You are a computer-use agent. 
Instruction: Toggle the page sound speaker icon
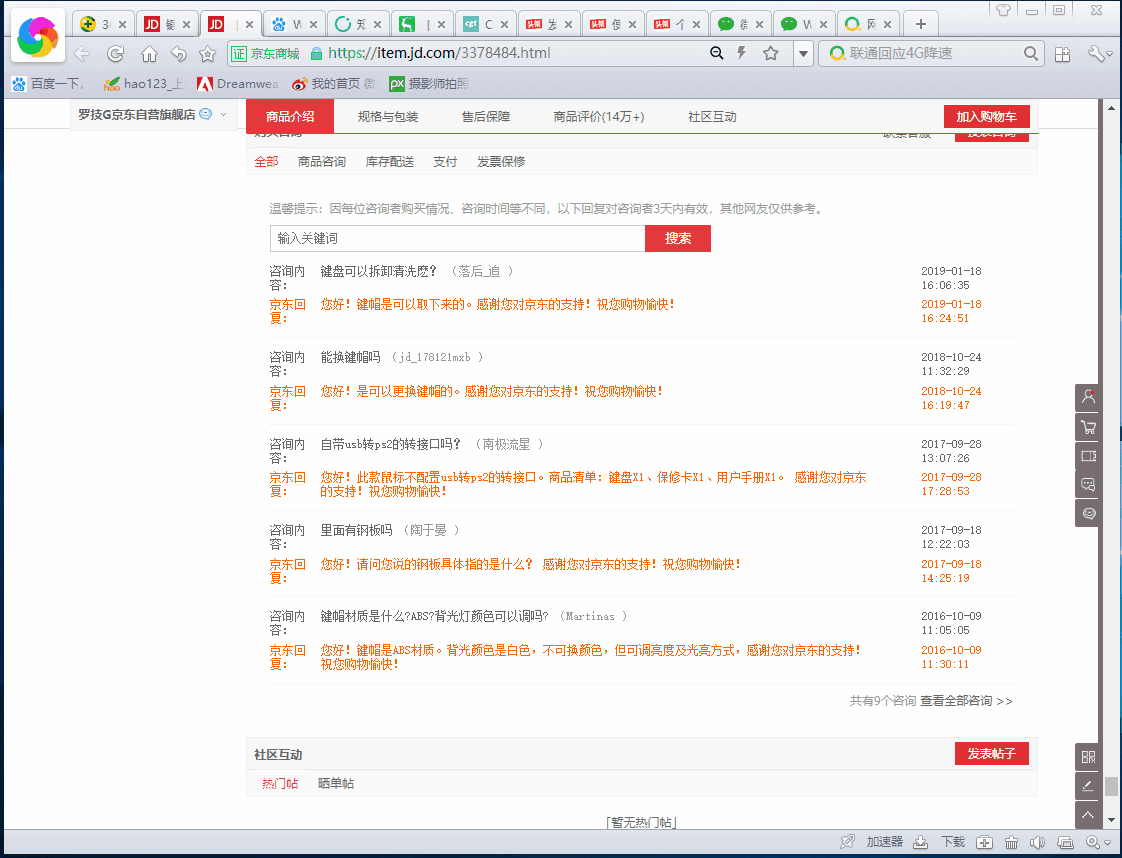[x=1038, y=842]
